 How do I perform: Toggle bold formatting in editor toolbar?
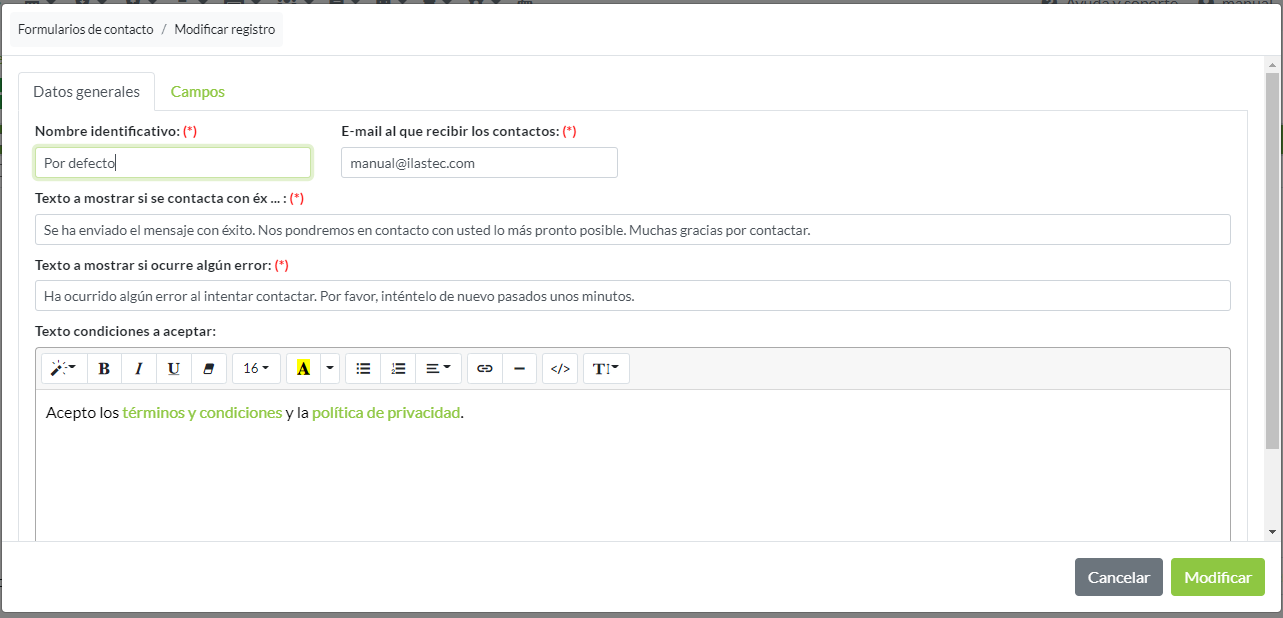pyautogui.click(x=104, y=369)
